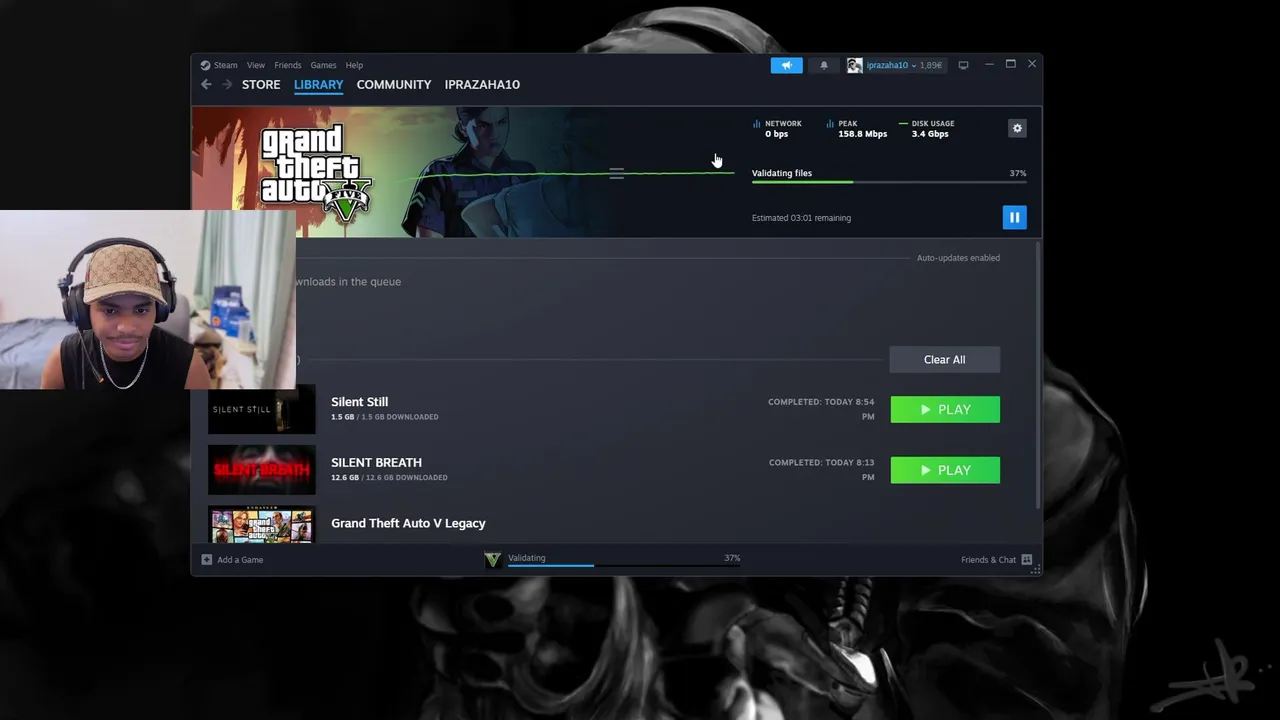Image resolution: width=1280 pixels, height=720 pixels.
Task: Close the Steam window
Action: [x=1032, y=64]
